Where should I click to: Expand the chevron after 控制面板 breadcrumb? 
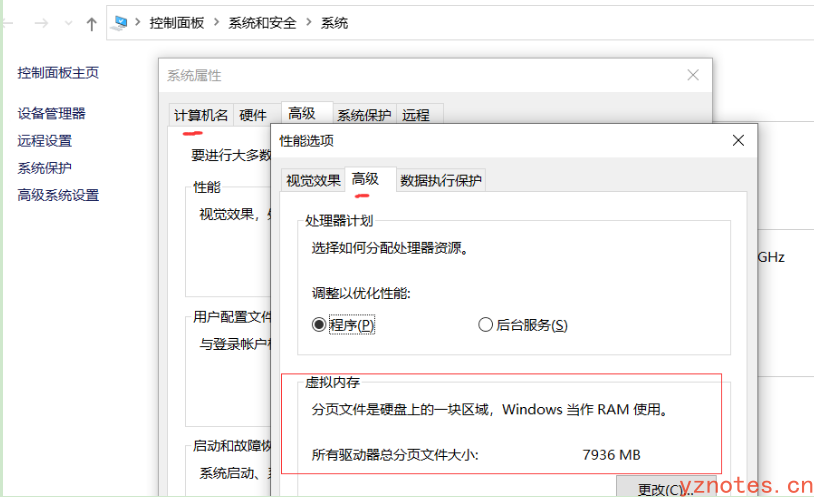pos(216,22)
